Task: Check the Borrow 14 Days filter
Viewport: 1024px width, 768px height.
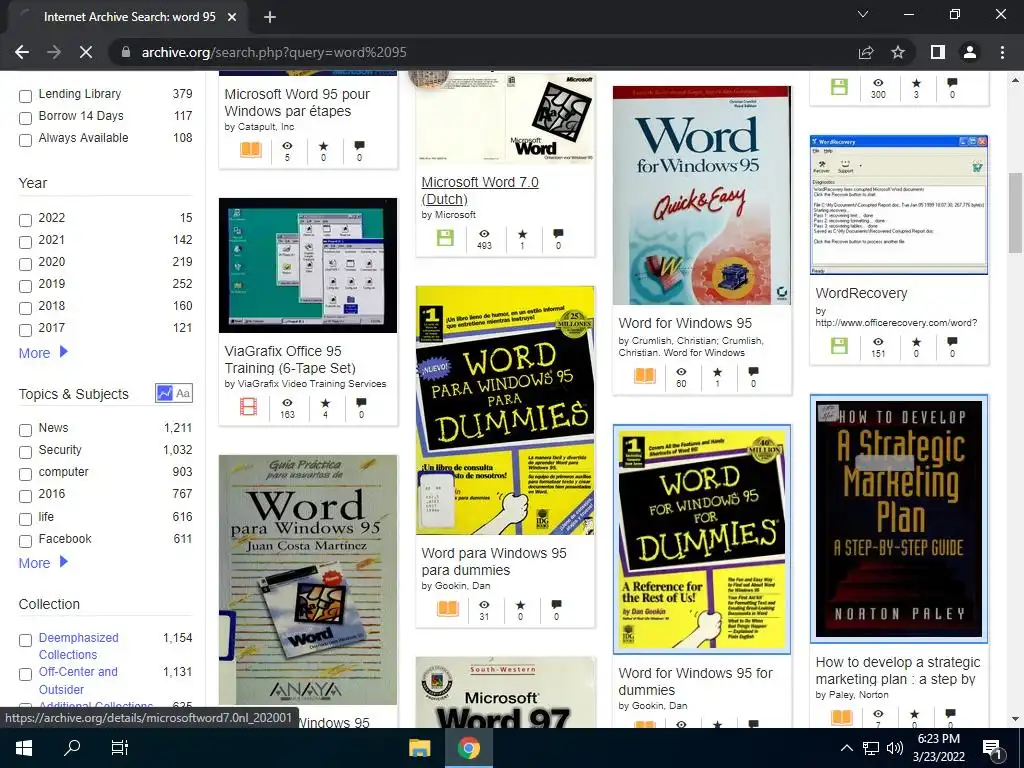Action: 25,118
